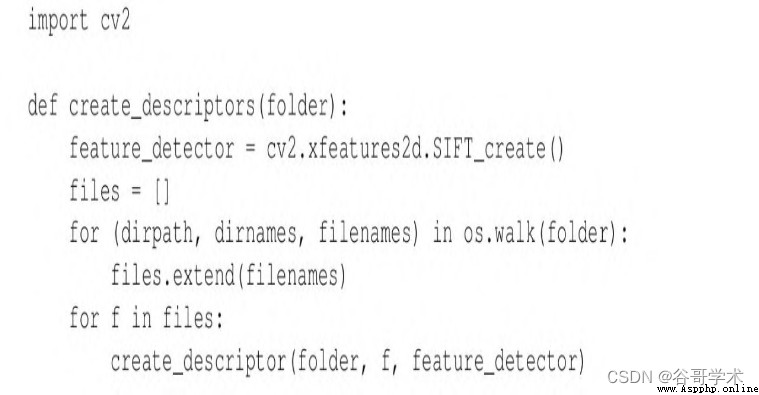Click the create_descriptors function name
This screenshot has height=395, width=759.
click(162, 107)
